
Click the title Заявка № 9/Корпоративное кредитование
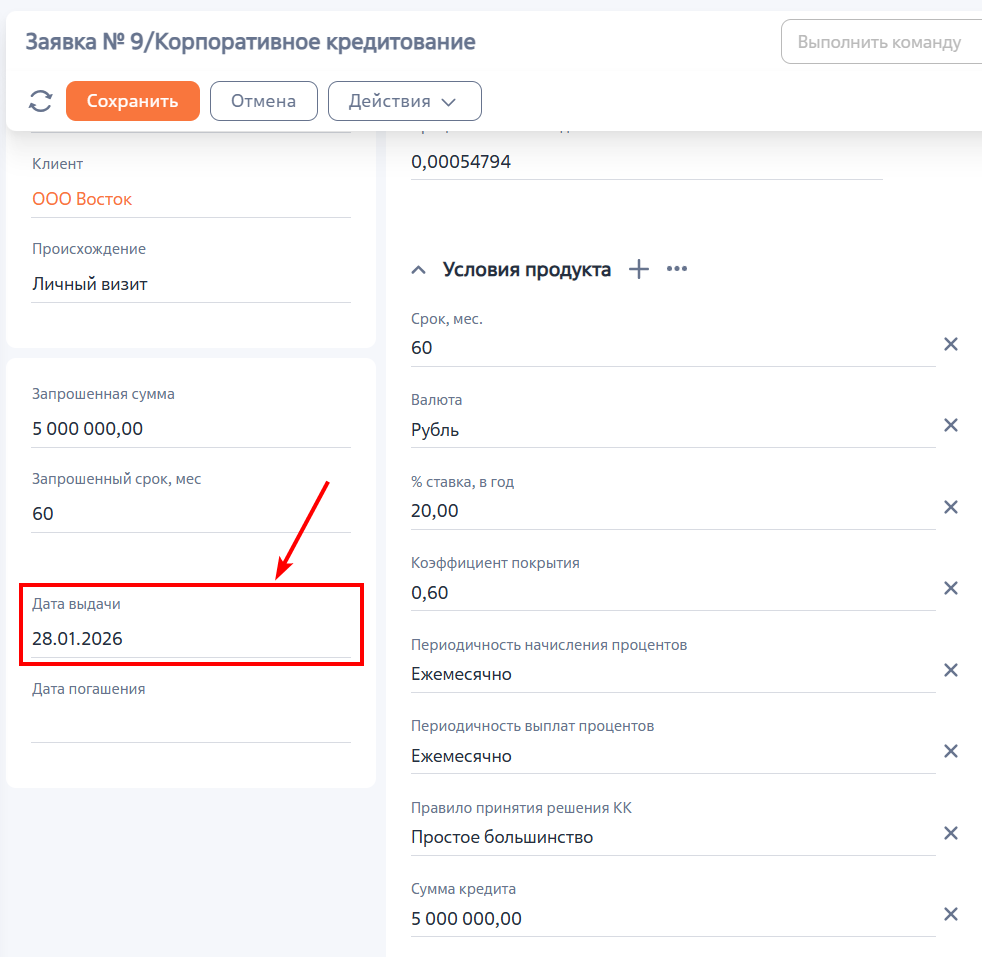(251, 42)
